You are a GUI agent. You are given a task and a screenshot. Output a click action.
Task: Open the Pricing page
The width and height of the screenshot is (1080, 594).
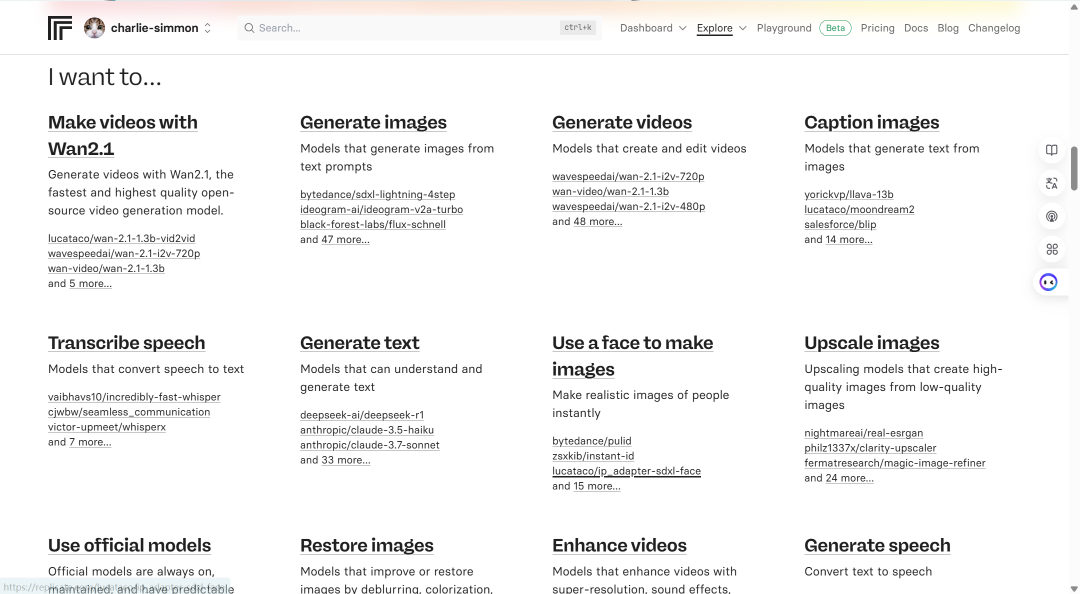[878, 28]
